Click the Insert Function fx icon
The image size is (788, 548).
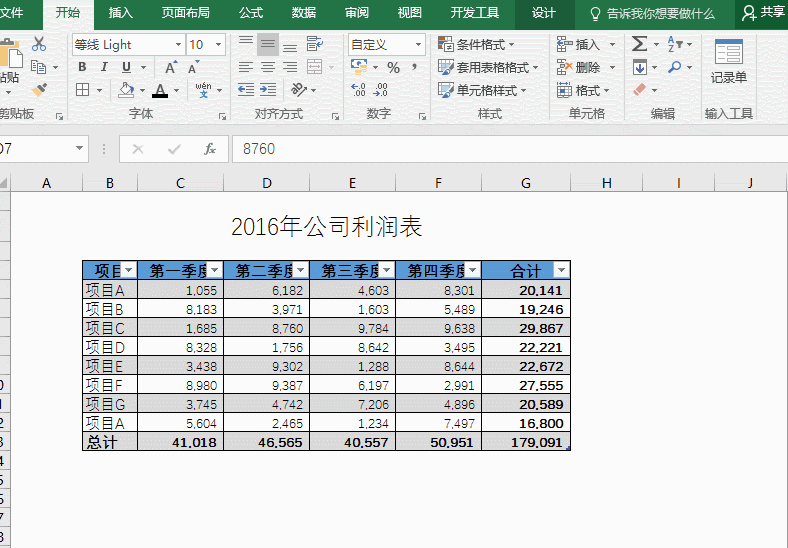pos(210,149)
